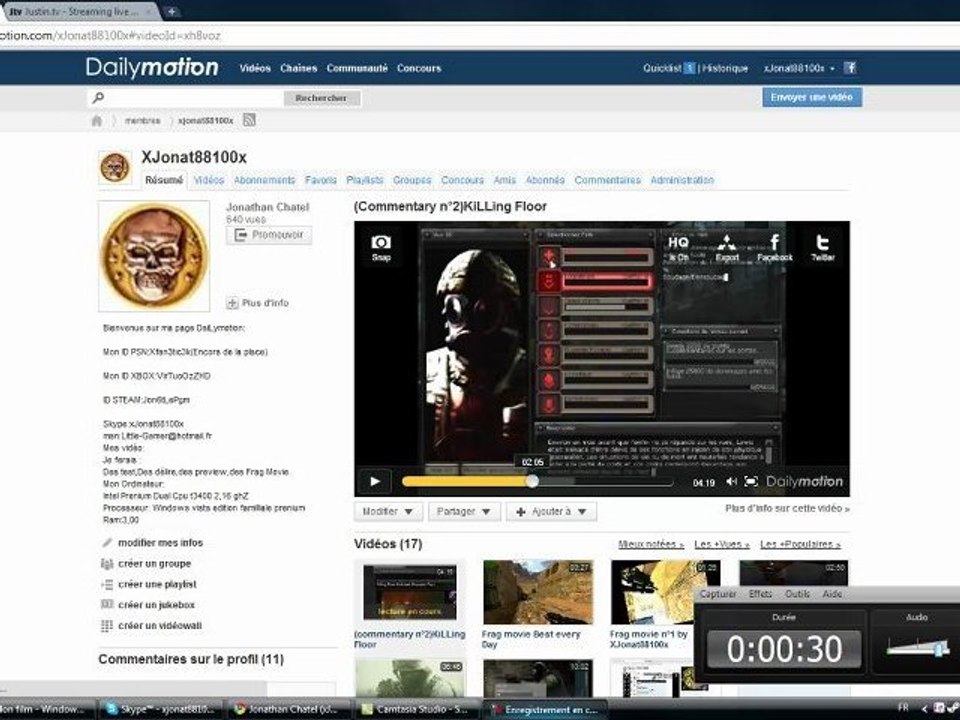Click the Export icon on the player
This screenshot has height=720, width=960.
click(727, 247)
